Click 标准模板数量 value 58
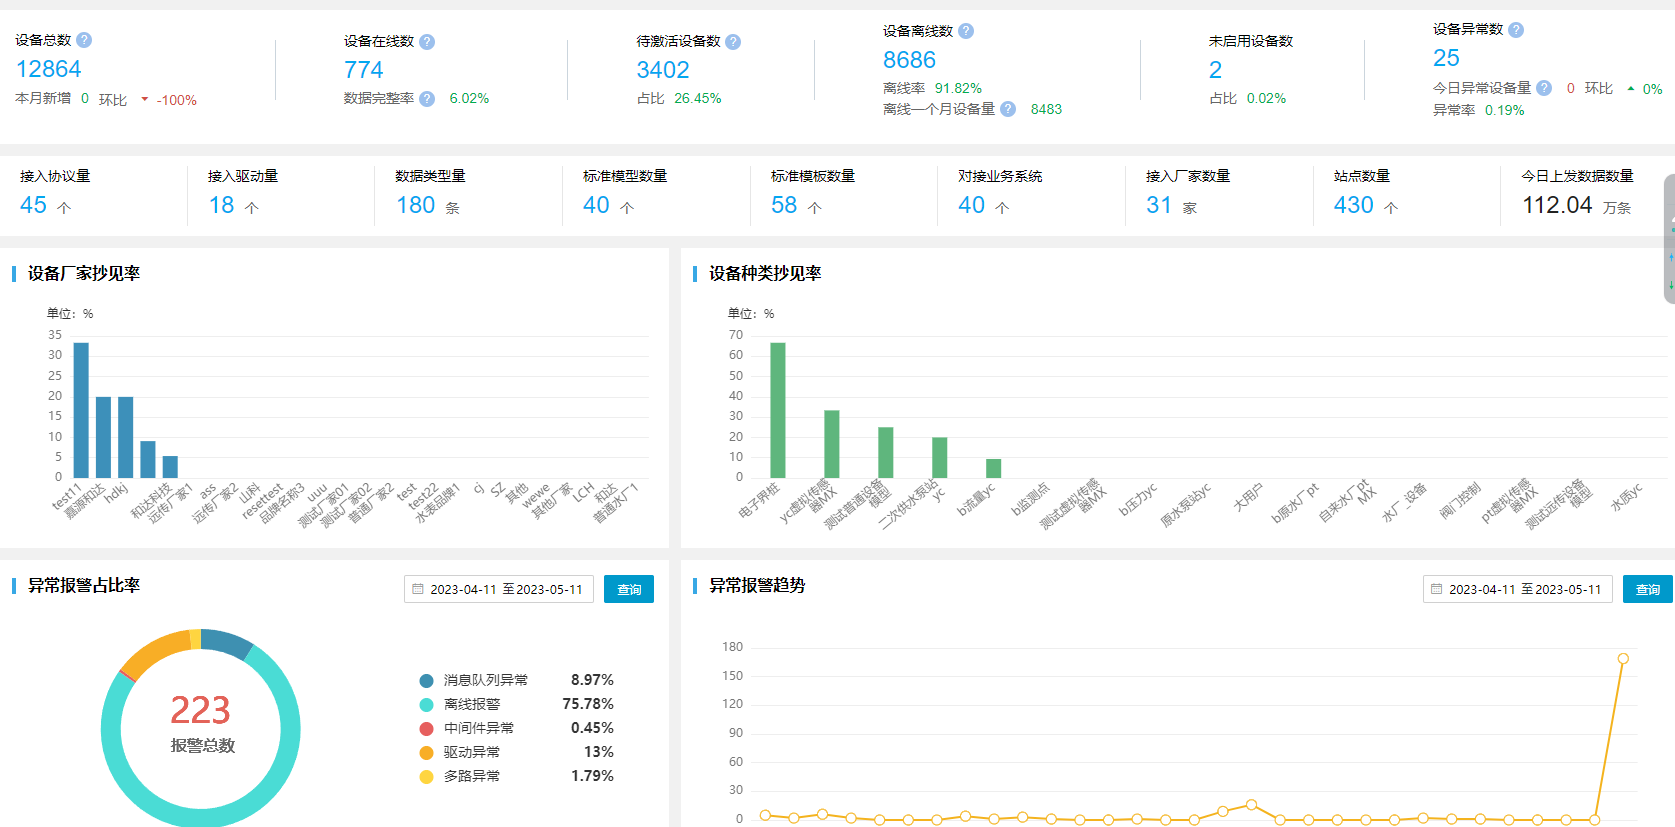Image resolution: width=1675 pixels, height=827 pixels. tap(784, 205)
